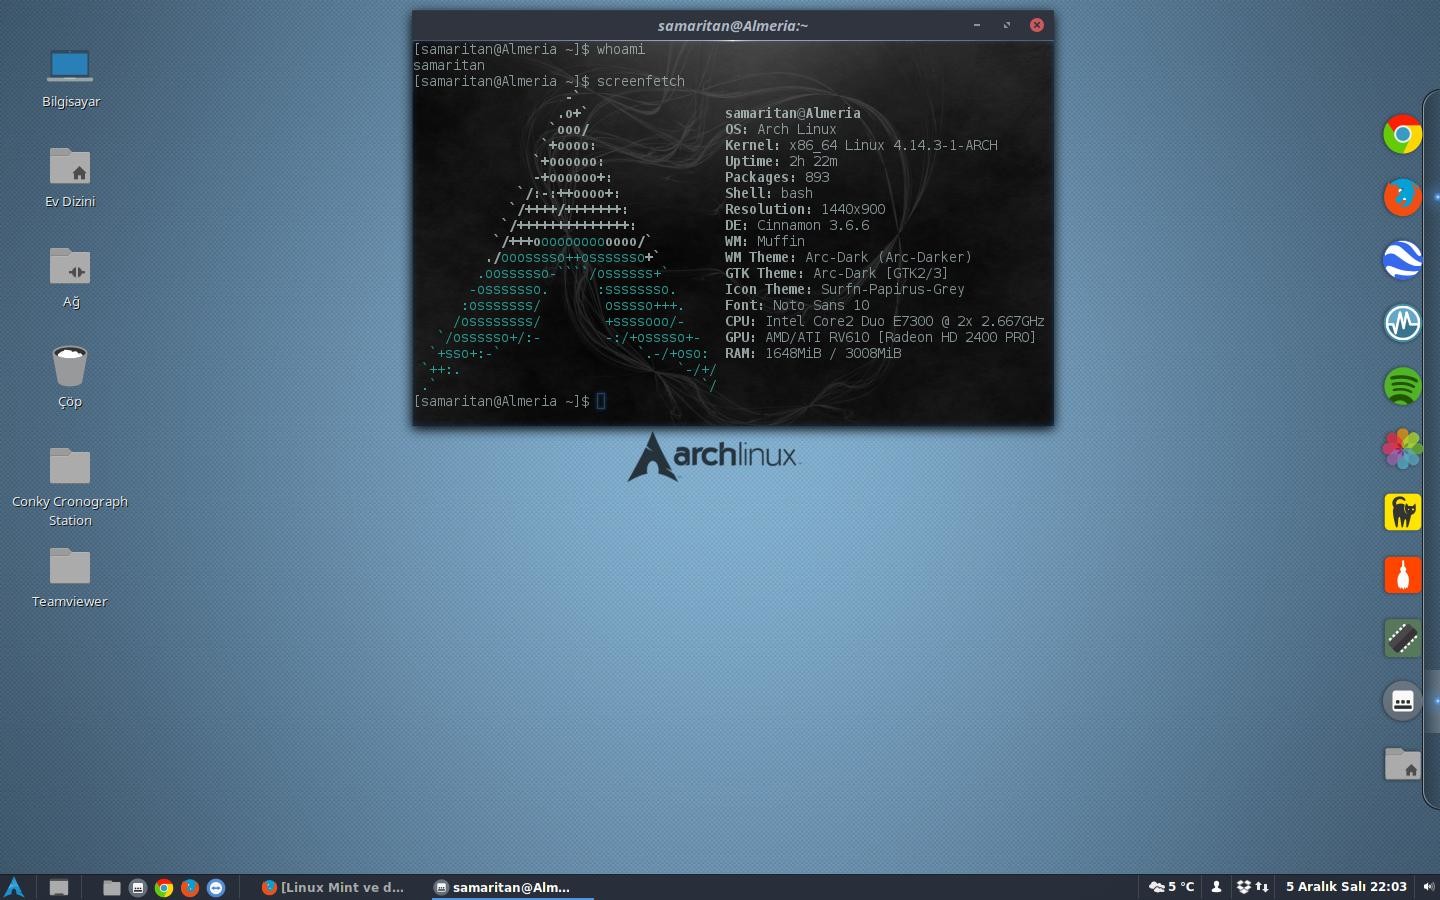Screen dimensions: 1440x900
Task: Open the Teamviewer desktop folder
Action: pyautogui.click(x=70, y=578)
